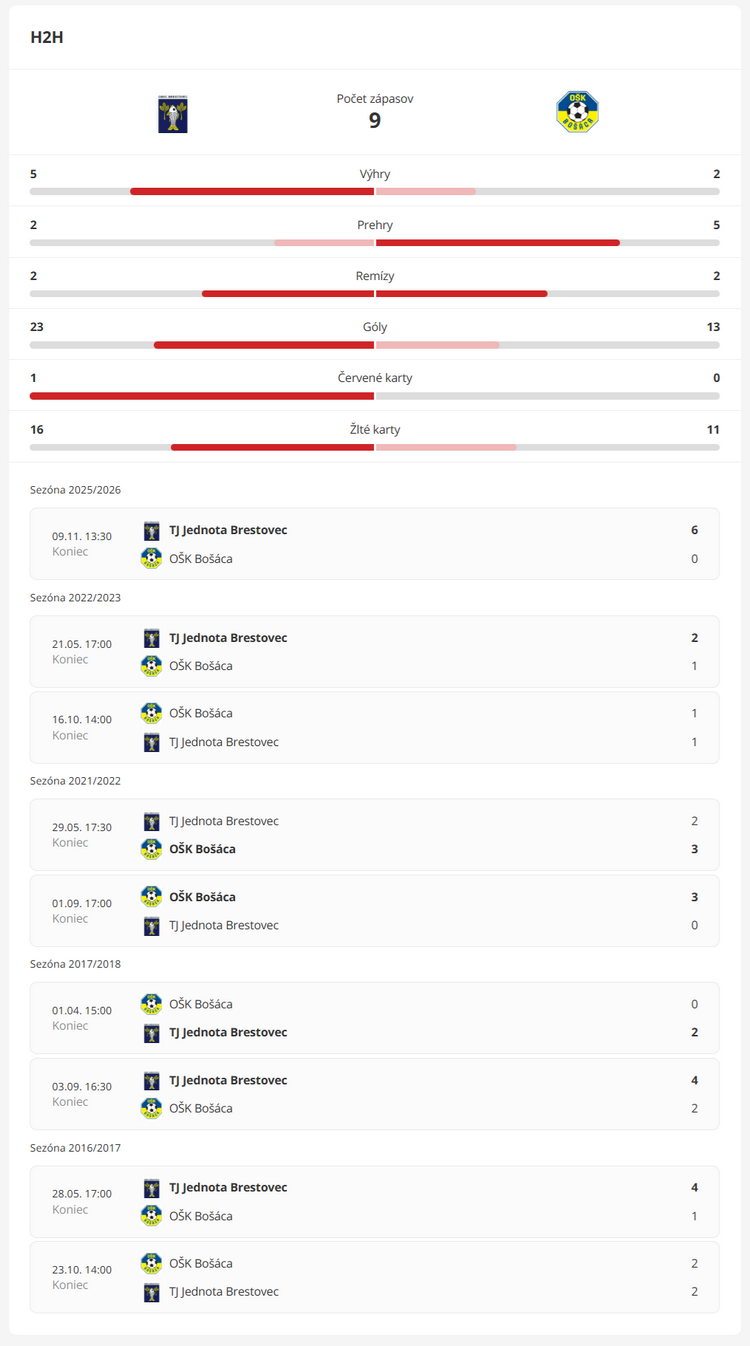
Task: Open TJ Jednota Brestovec team in 03.09. match
Action: pyautogui.click(x=228, y=1080)
